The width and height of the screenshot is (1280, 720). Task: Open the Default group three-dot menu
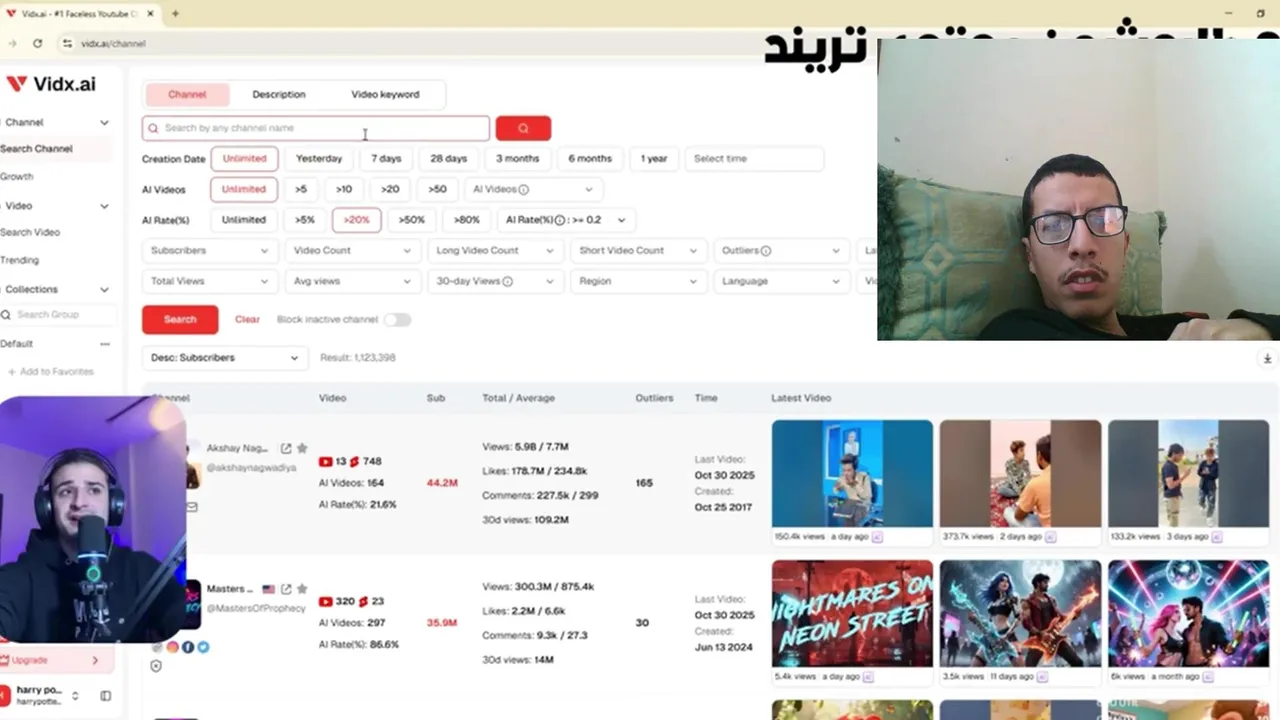click(105, 344)
